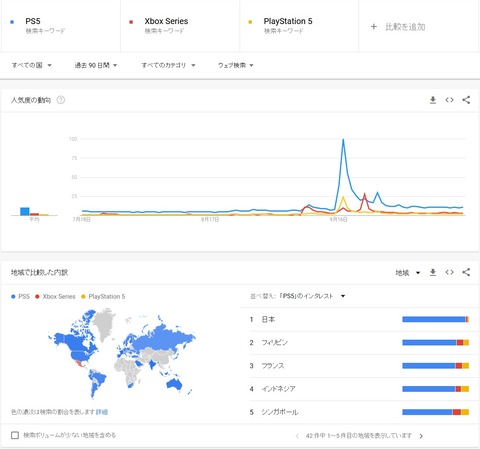480x449 pixels.
Task: Select the PS5 search term box
Action: point(61,26)
